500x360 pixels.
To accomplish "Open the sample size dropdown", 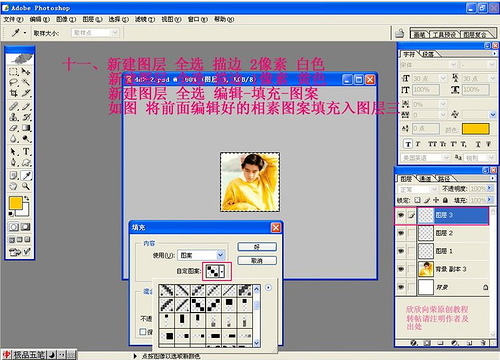I will point(95,33).
